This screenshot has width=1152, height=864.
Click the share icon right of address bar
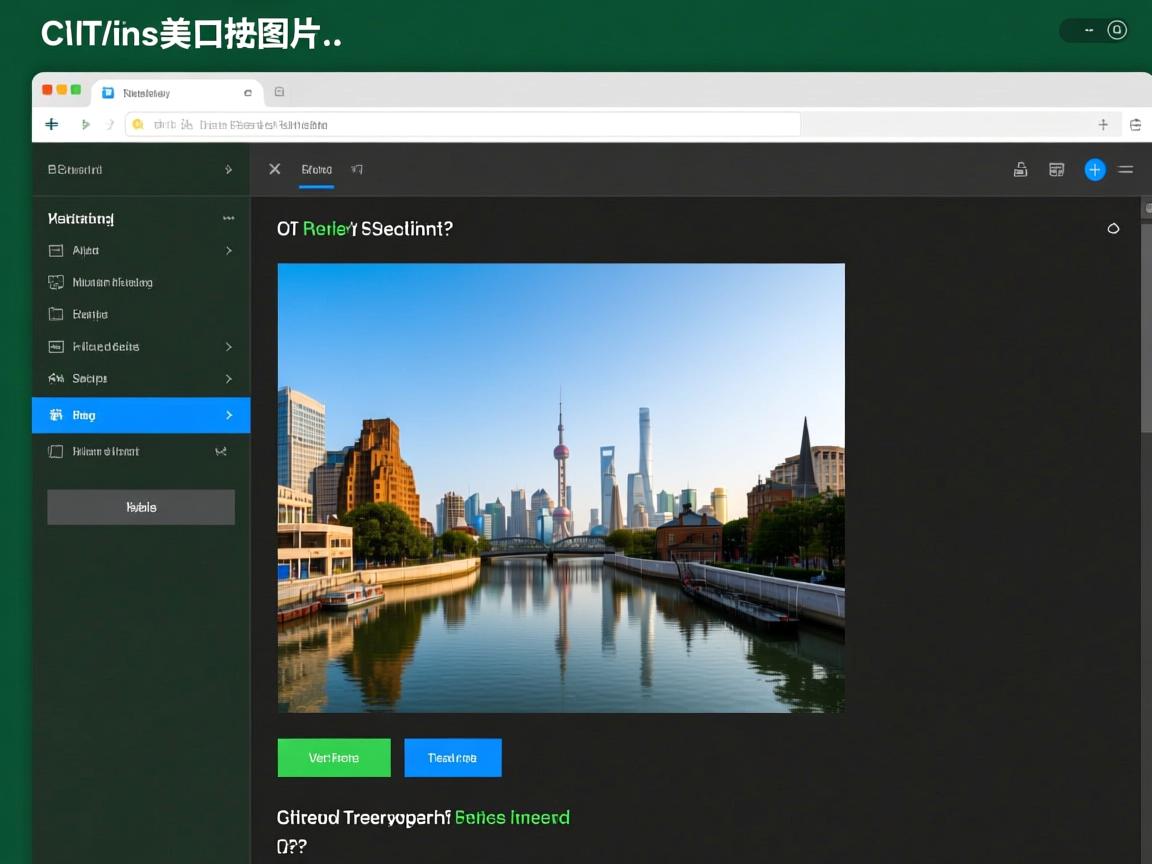pos(1136,125)
